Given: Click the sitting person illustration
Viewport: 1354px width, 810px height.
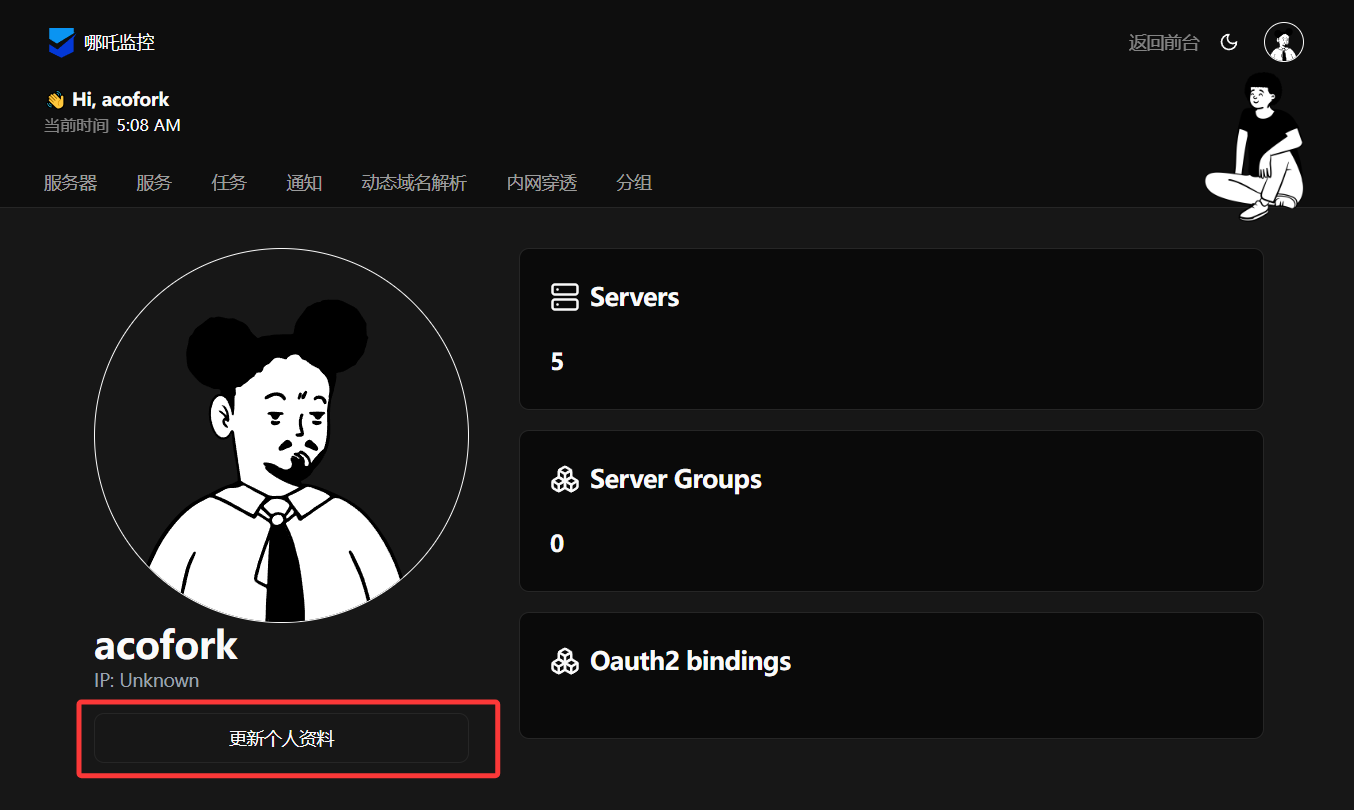Looking at the screenshot, I should tap(1257, 146).
